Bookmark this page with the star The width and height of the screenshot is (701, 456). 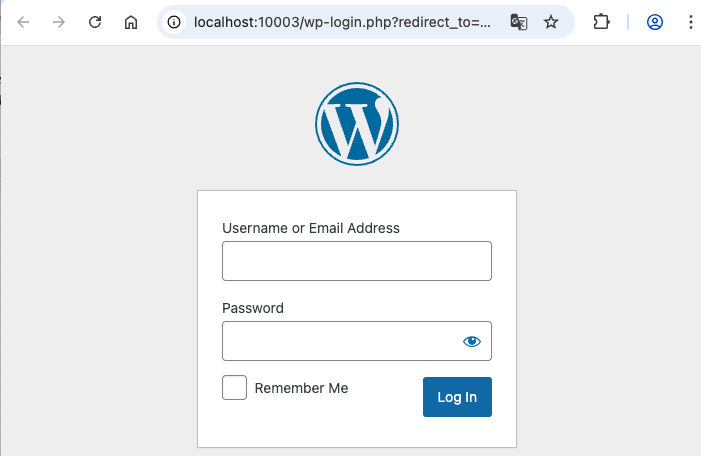point(551,22)
